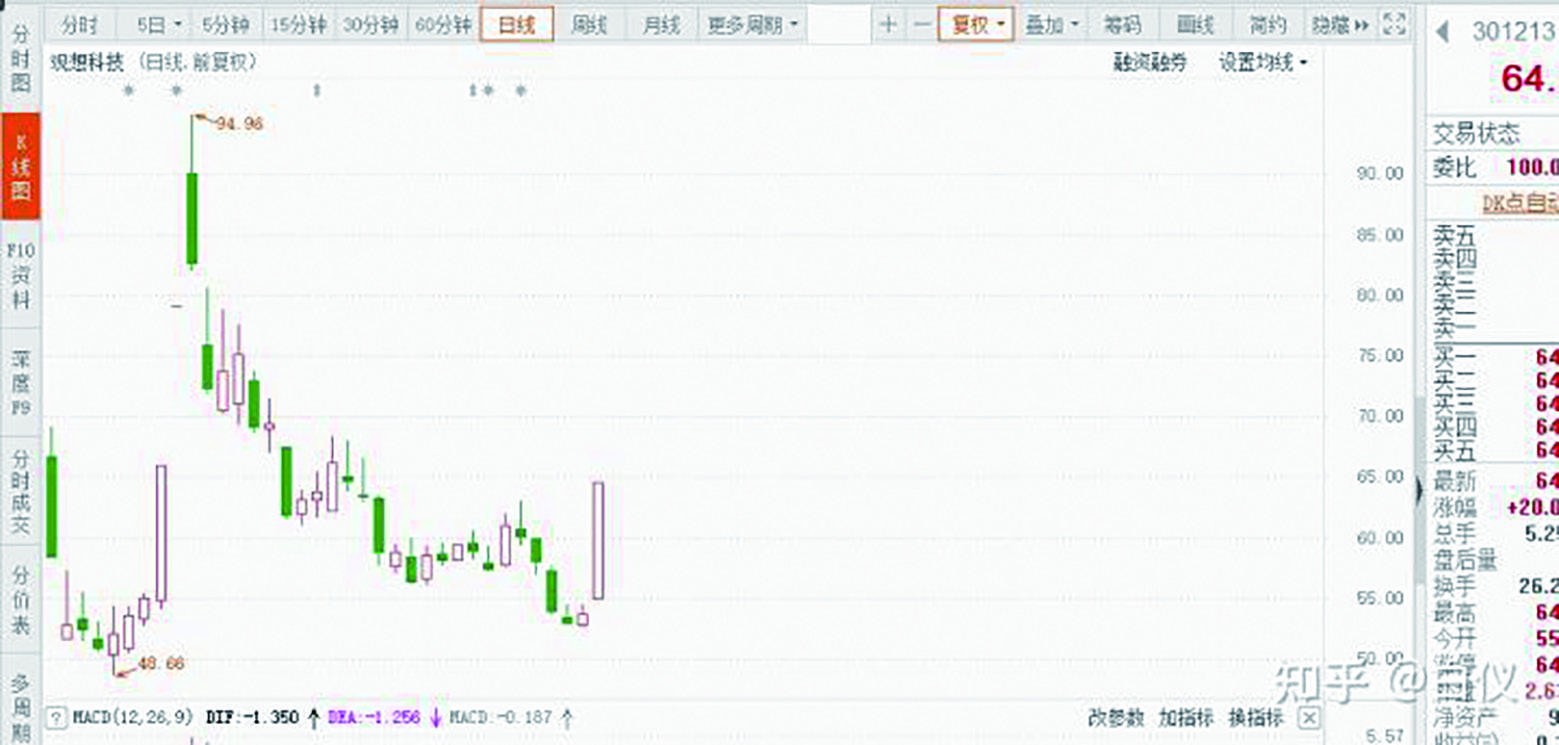The image size is (1559, 745).
Task: Open the 筹码 chip distribution tool
Action: 1124,24
